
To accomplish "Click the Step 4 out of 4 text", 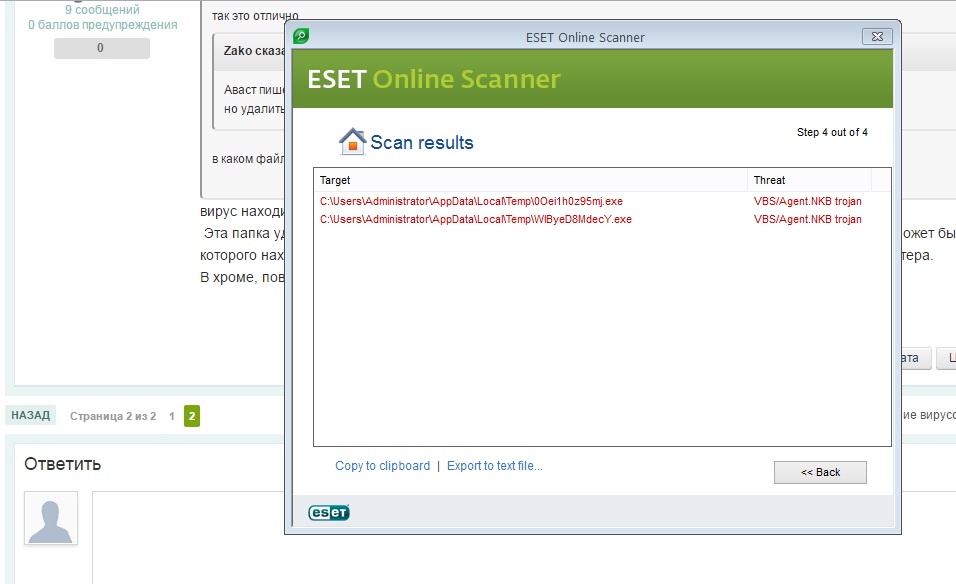I will [x=832, y=132].
